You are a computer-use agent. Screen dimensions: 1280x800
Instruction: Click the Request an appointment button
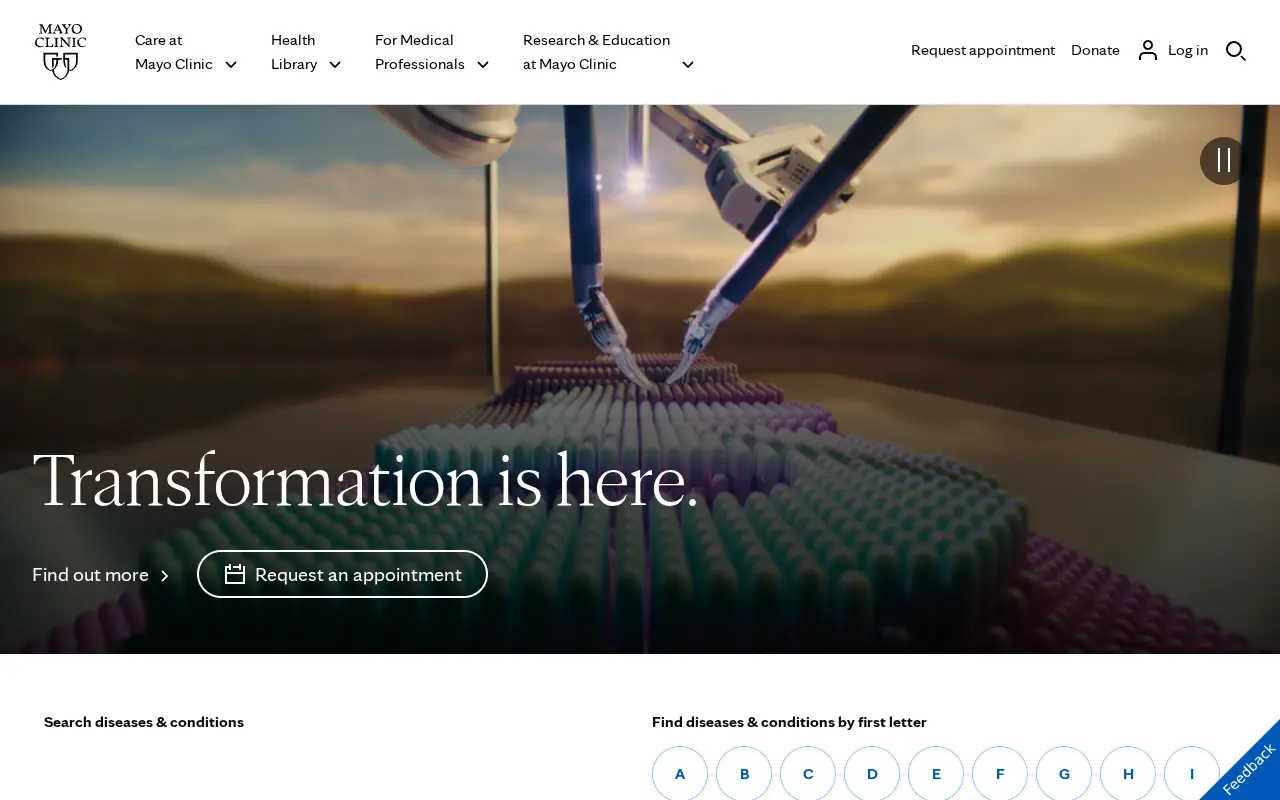342,574
